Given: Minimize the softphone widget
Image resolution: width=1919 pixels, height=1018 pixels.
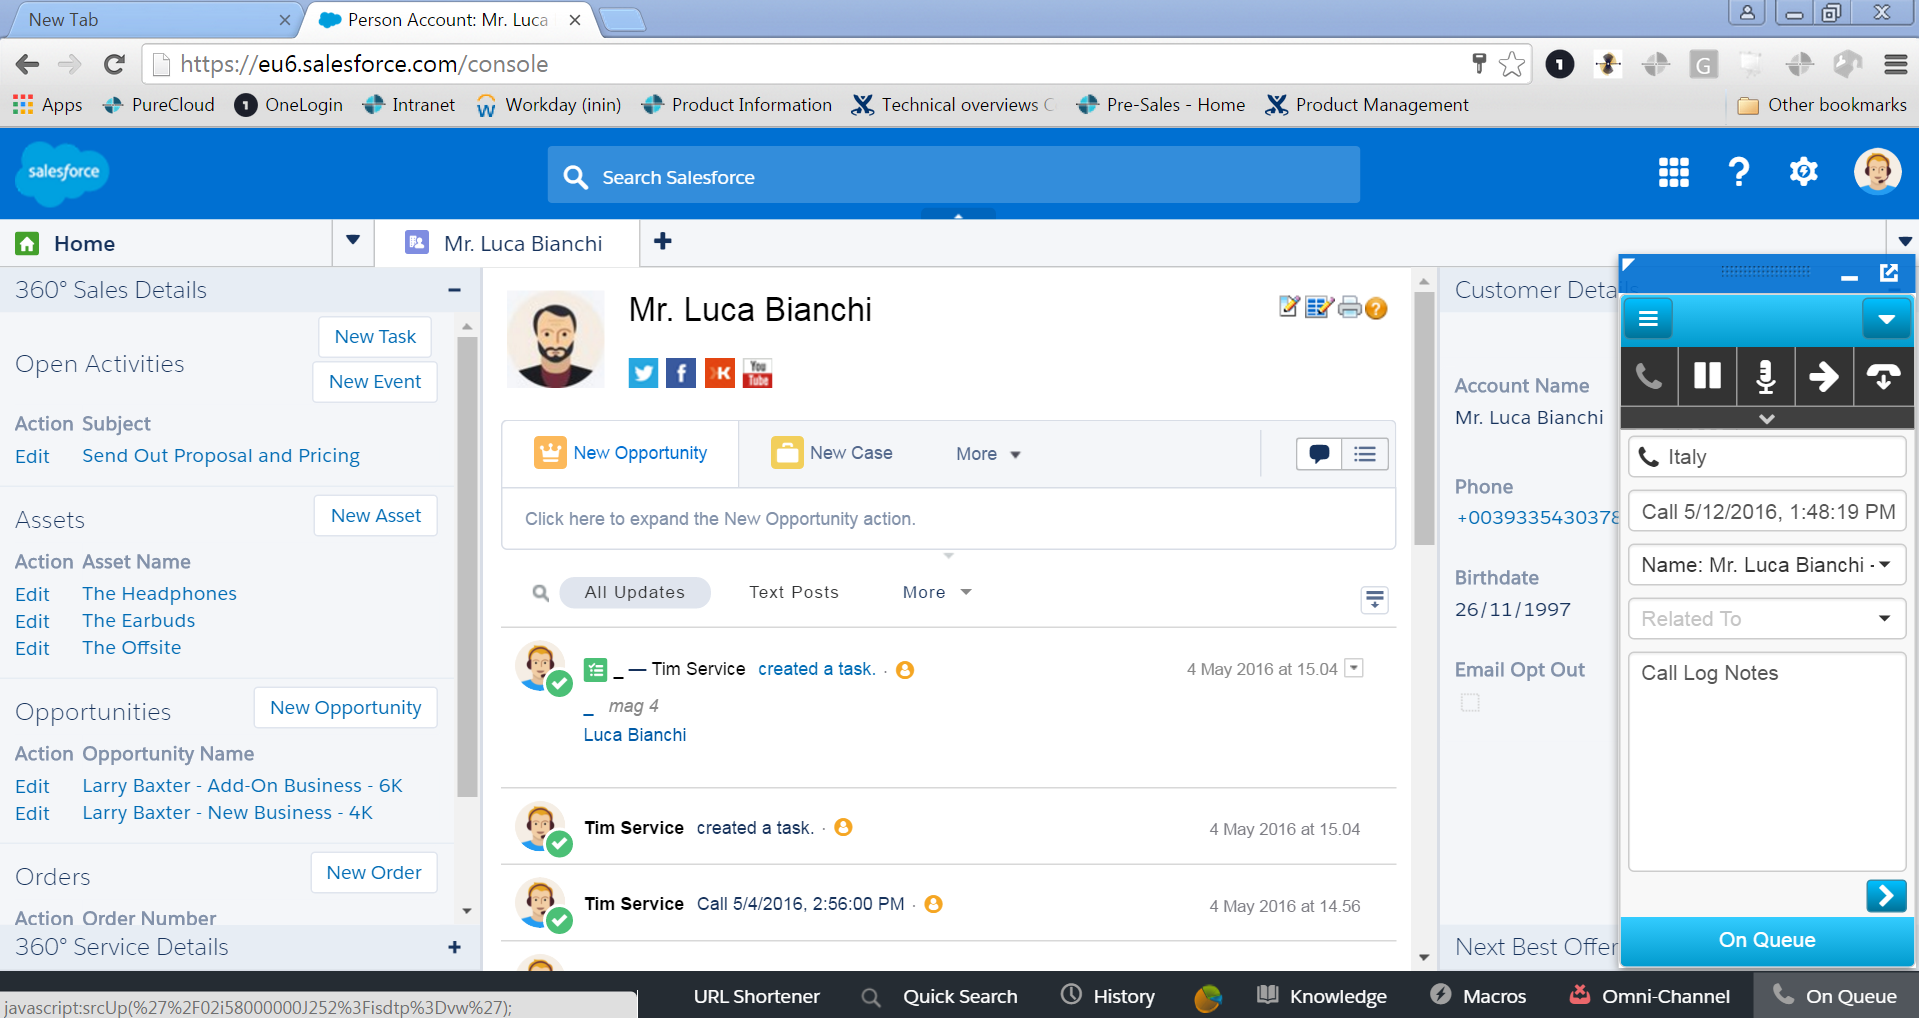Looking at the screenshot, I should point(1849,276).
